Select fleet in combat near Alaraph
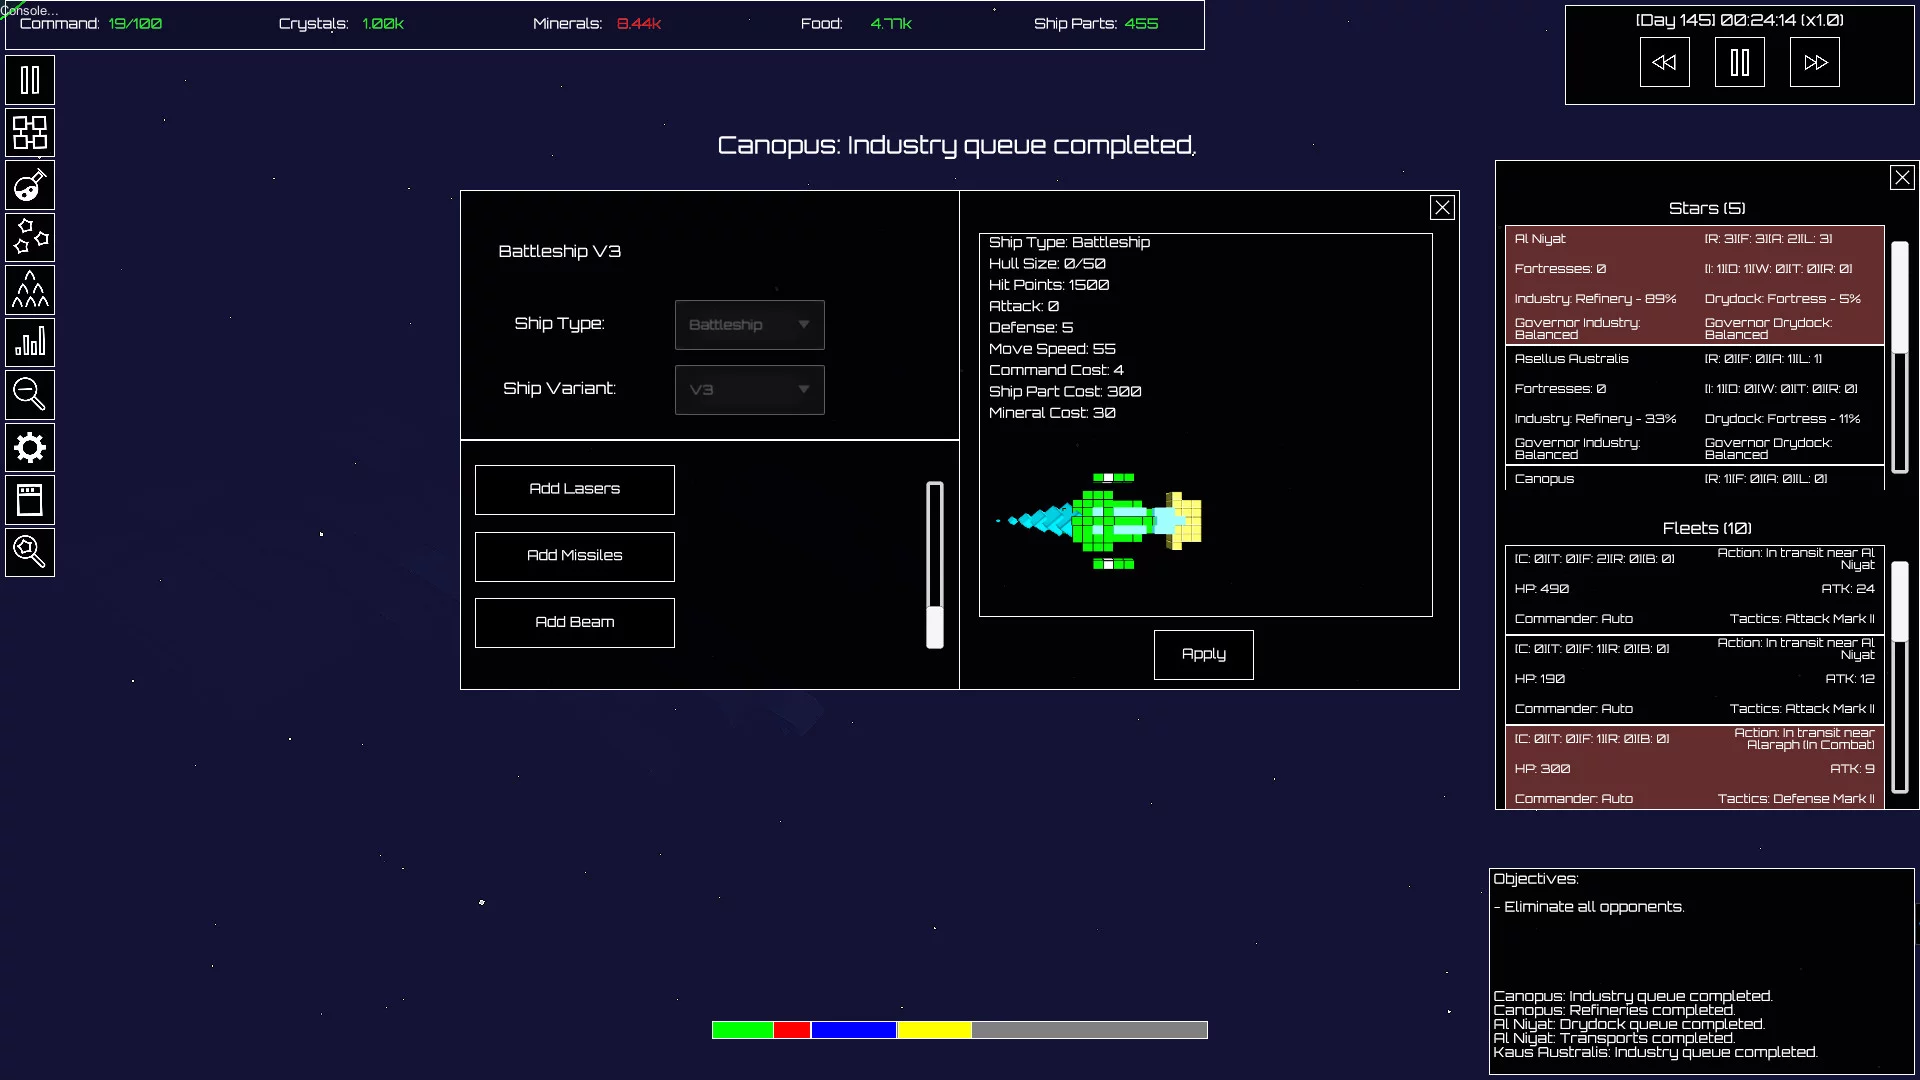 click(x=1694, y=767)
